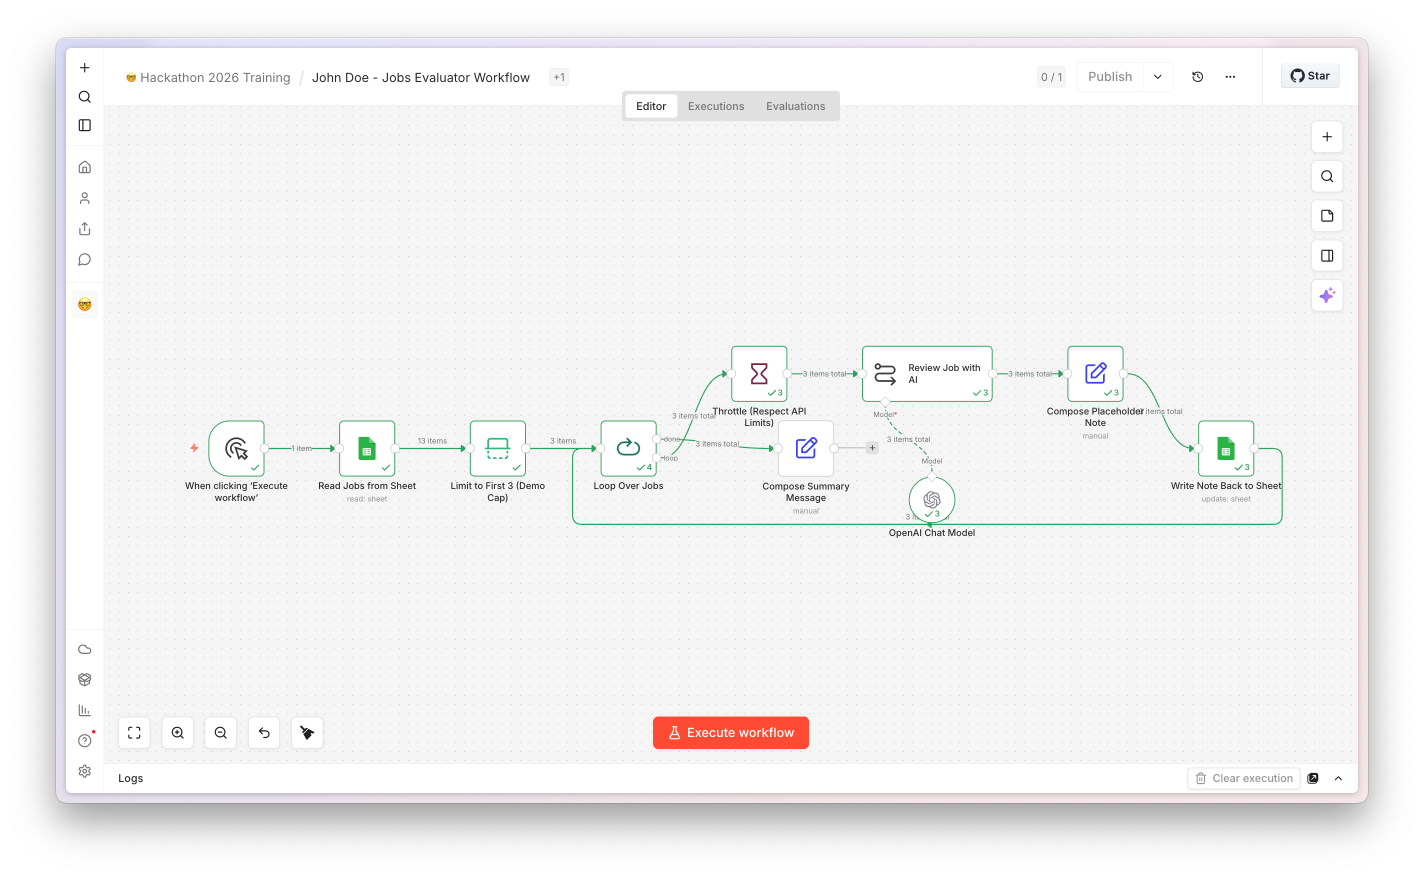
Task: Open workflow history clock icon
Action: [x=1198, y=77]
